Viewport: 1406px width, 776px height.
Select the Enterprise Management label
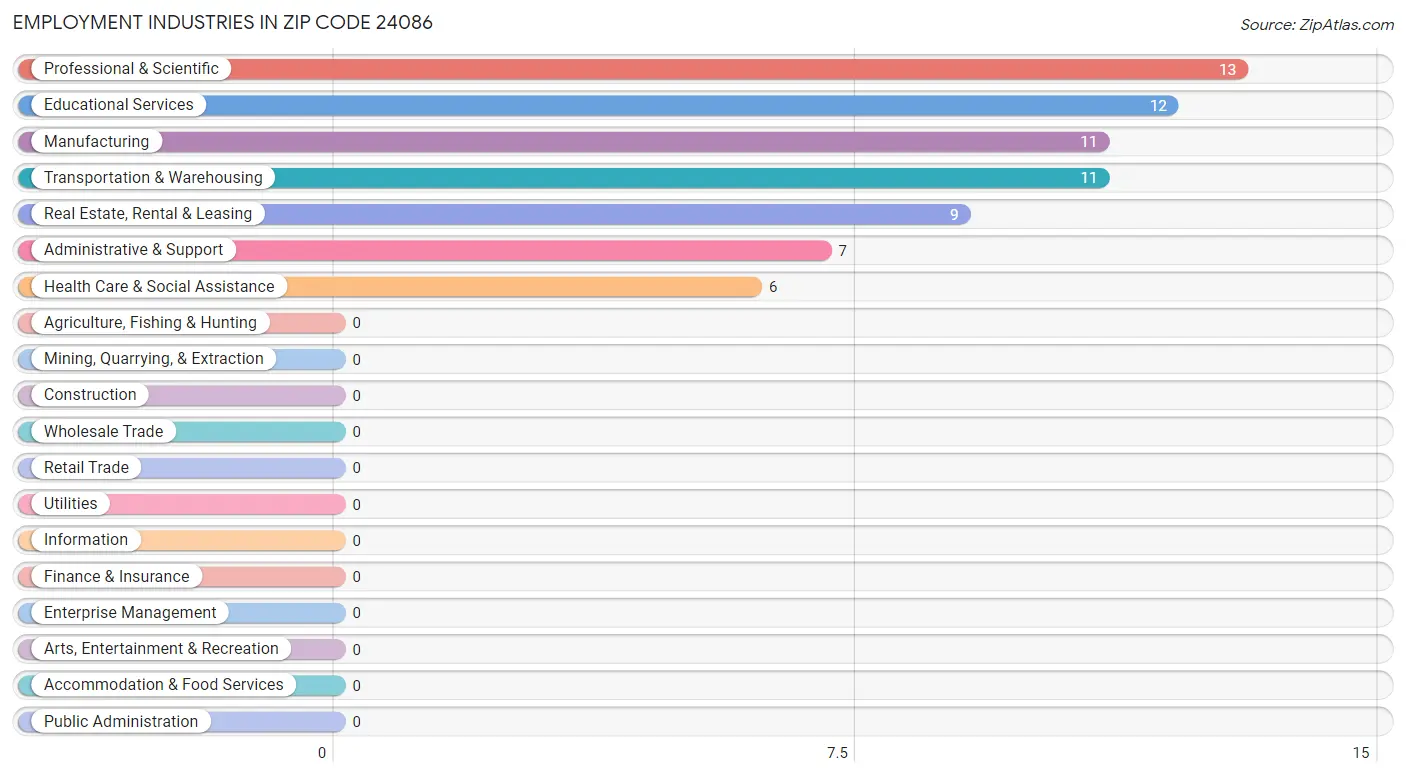point(130,613)
